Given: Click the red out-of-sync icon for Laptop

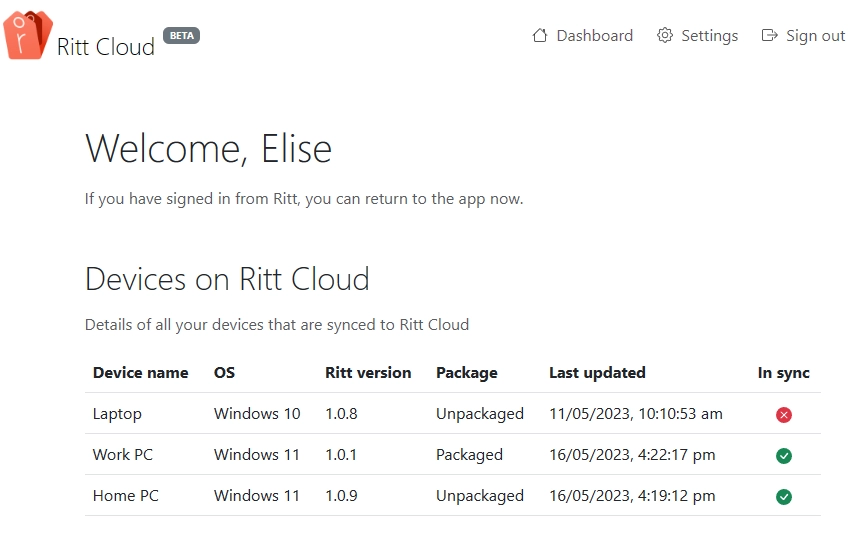Looking at the screenshot, I should (x=784, y=415).
